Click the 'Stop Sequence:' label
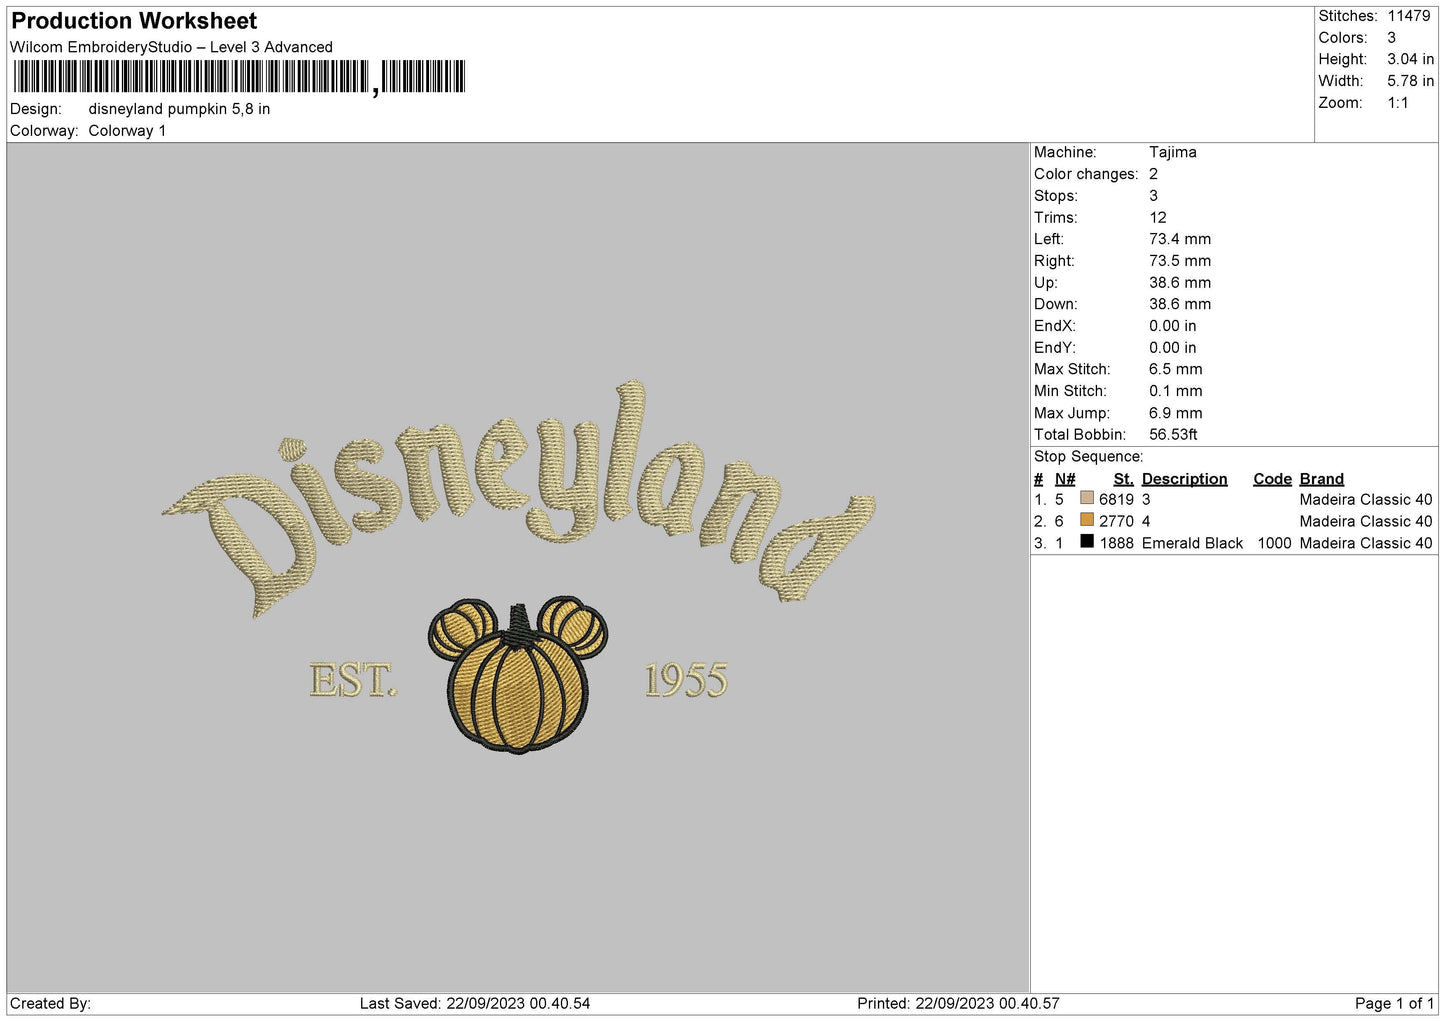 pyautogui.click(x=1088, y=457)
